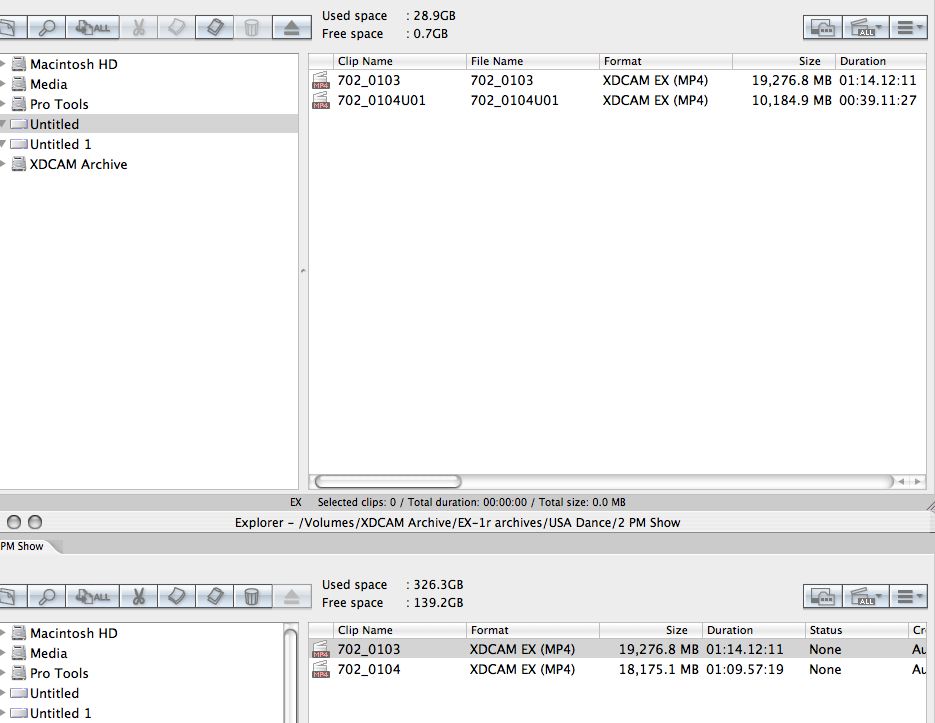Eject the volume in upper Explorer toolbar
Viewport: 935px width, 723px height.
click(x=292, y=27)
